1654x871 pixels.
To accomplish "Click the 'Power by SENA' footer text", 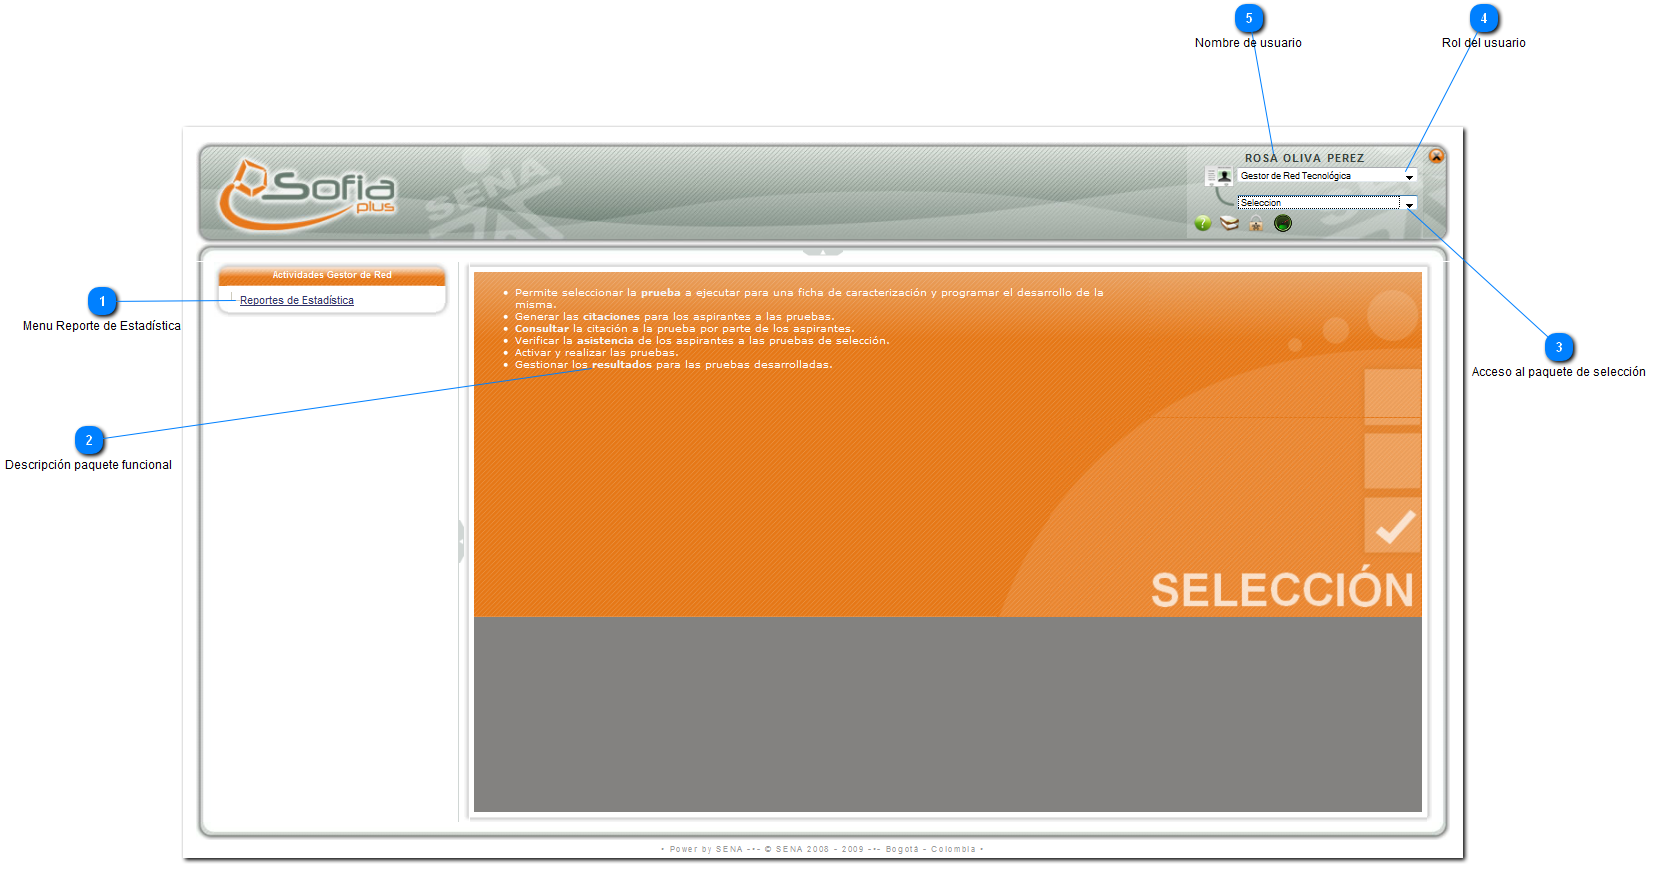I will click(706, 849).
